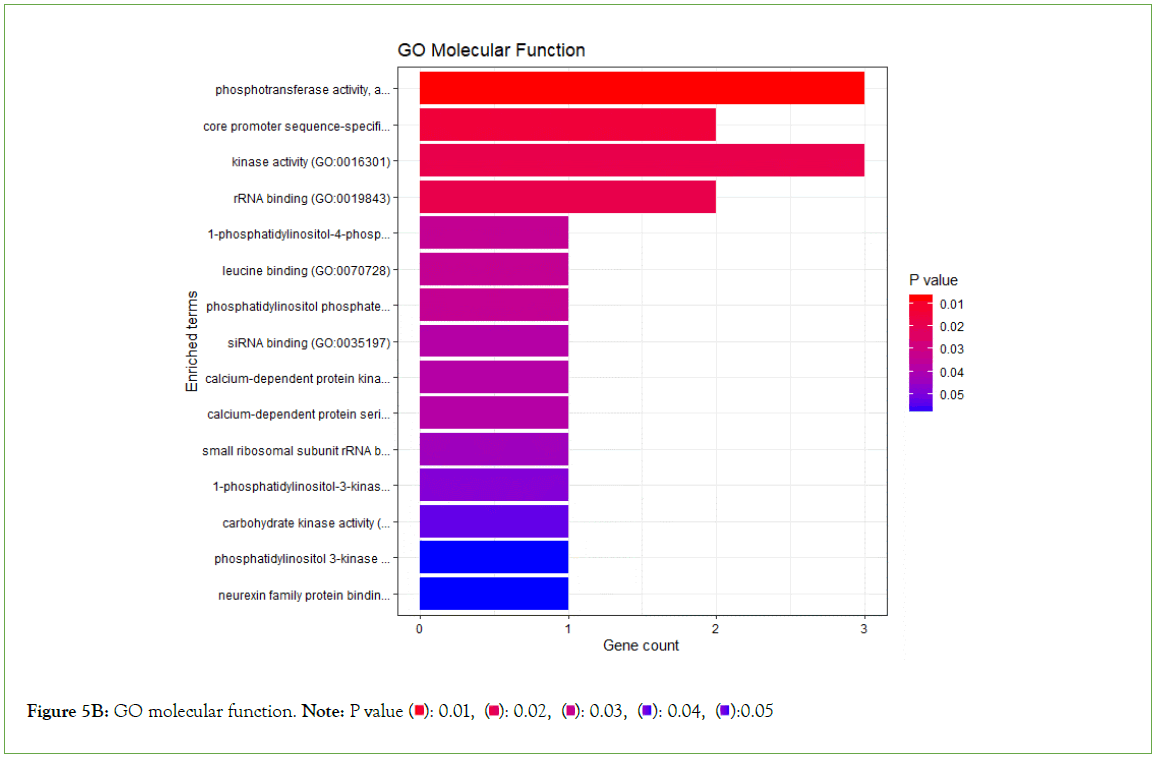Click the 'GO Molecular Function' chart title
1157x758 pixels.
[x=491, y=50]
